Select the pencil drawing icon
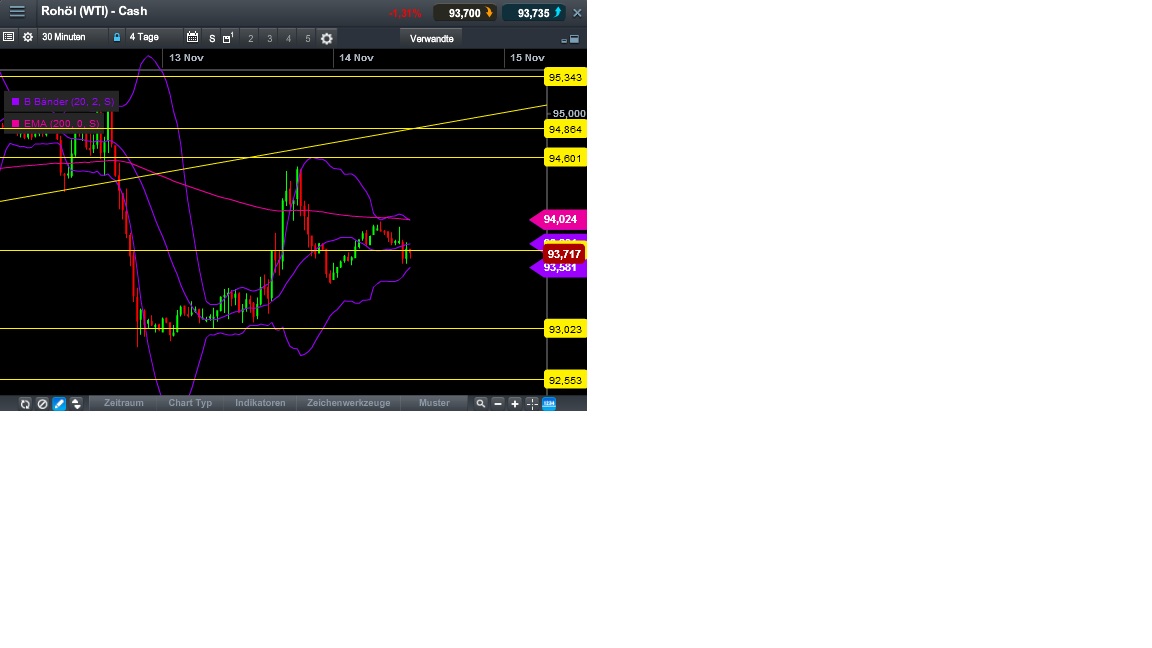The height and width of the screenshot is (648, 1152). point(58,403)
